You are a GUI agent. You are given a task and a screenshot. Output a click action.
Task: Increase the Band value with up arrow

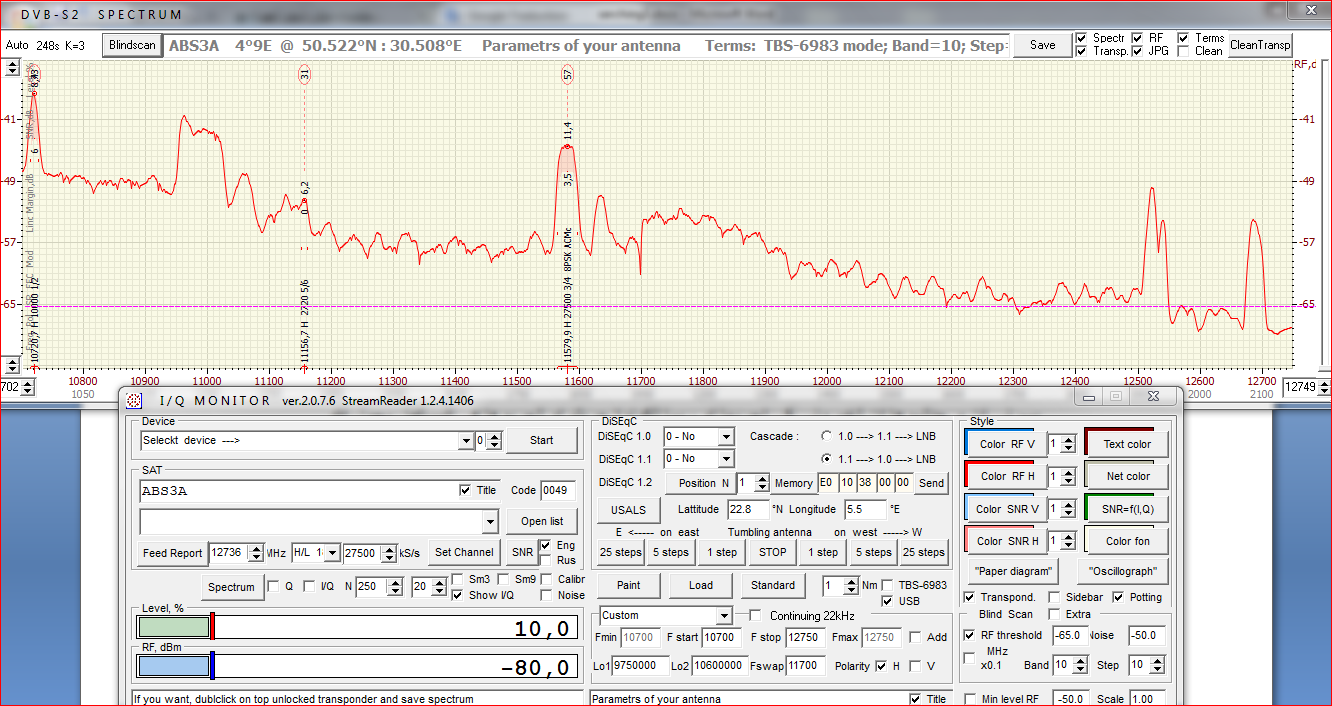[1082, 660]
